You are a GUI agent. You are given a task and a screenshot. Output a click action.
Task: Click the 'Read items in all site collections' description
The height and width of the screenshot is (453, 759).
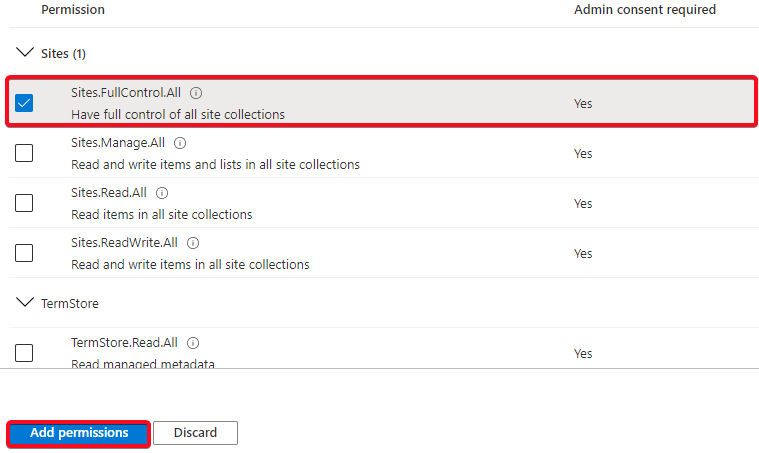(x=162, y=214)
